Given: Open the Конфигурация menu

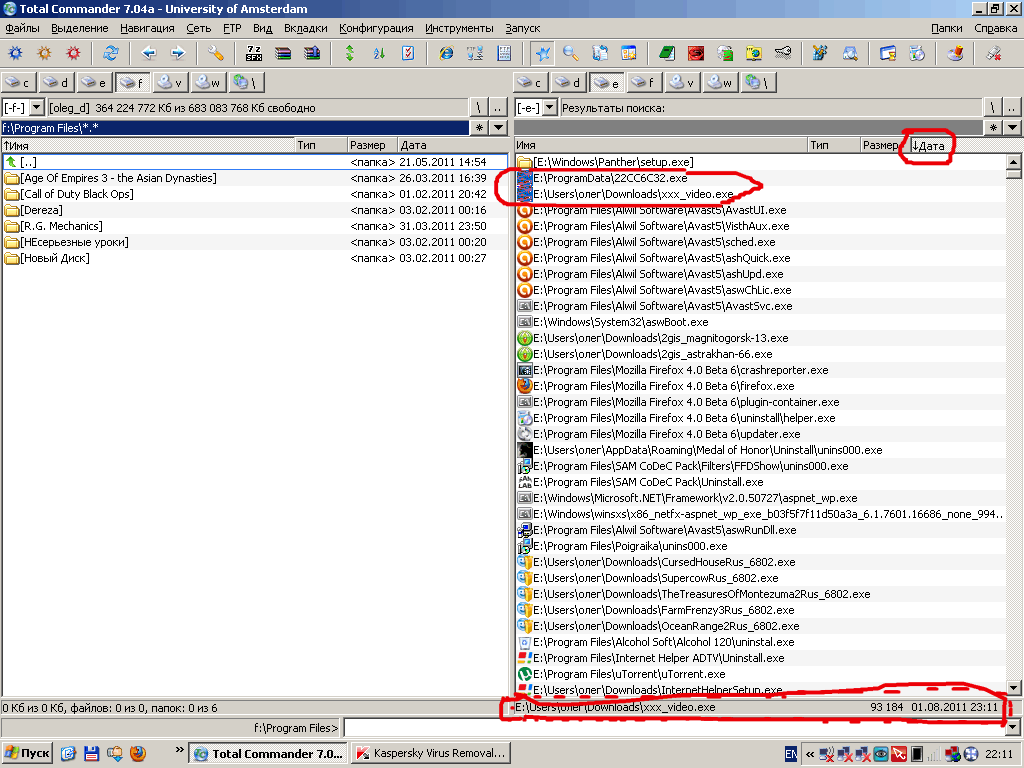Looking at the screenshot, I should (x=376, y=28).
